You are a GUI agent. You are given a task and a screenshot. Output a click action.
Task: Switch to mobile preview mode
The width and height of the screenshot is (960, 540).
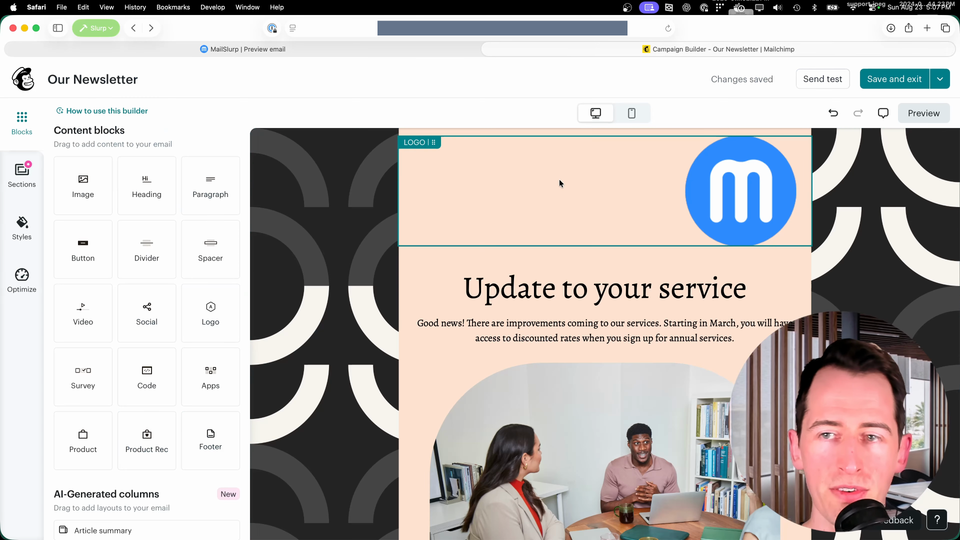[x=631, y=113]
